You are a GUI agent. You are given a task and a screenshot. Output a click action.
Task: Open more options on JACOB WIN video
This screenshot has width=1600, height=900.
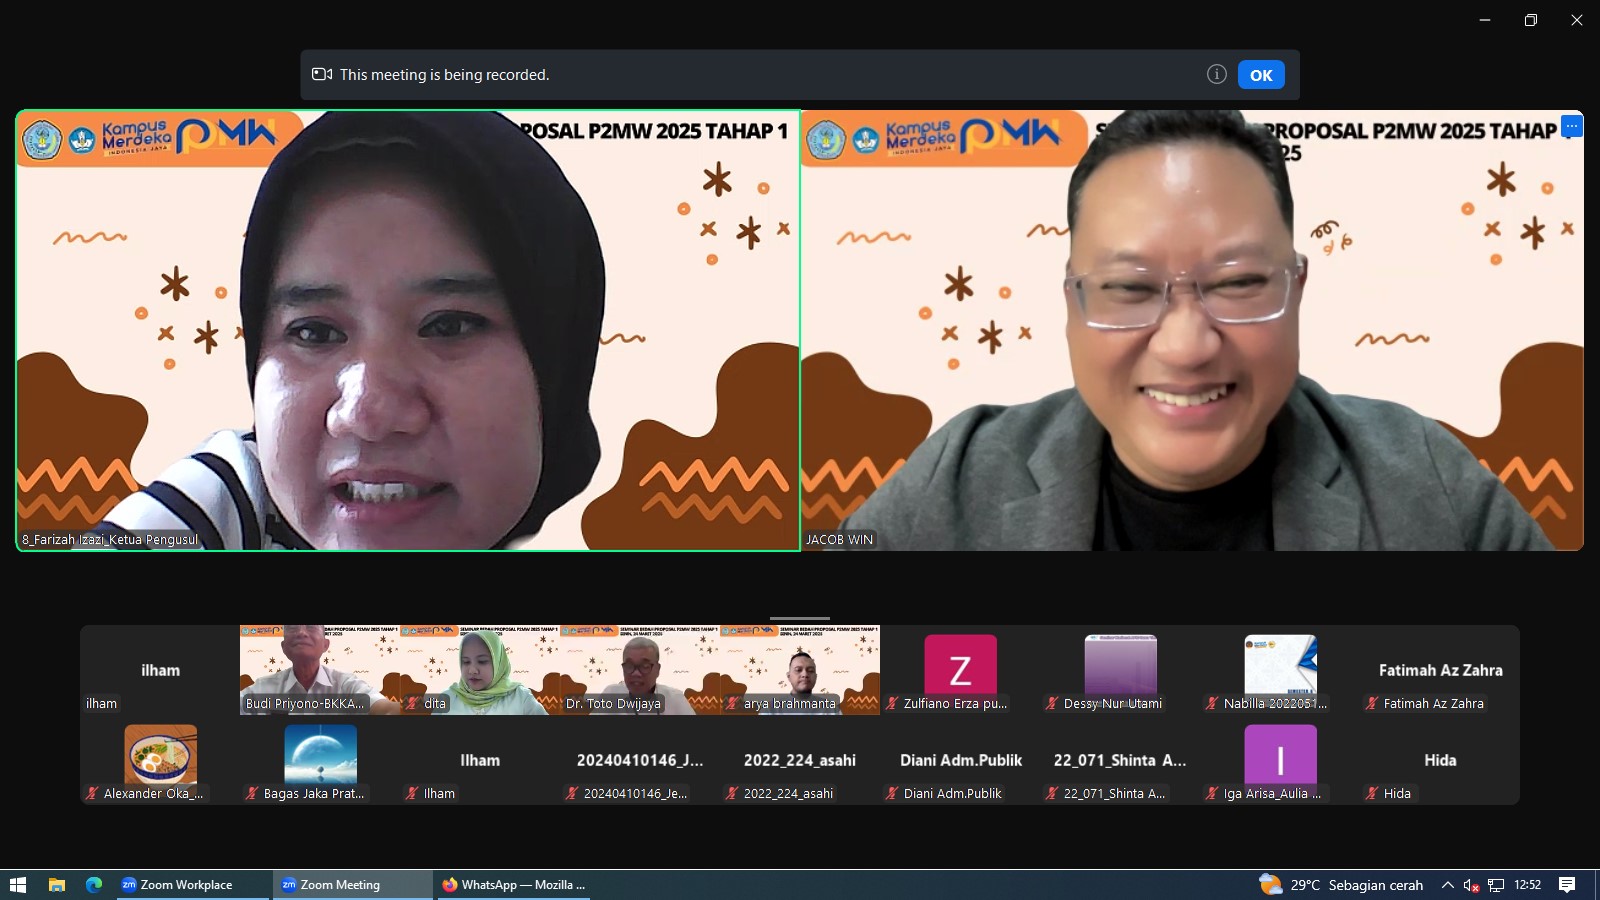coord(1571,126)
